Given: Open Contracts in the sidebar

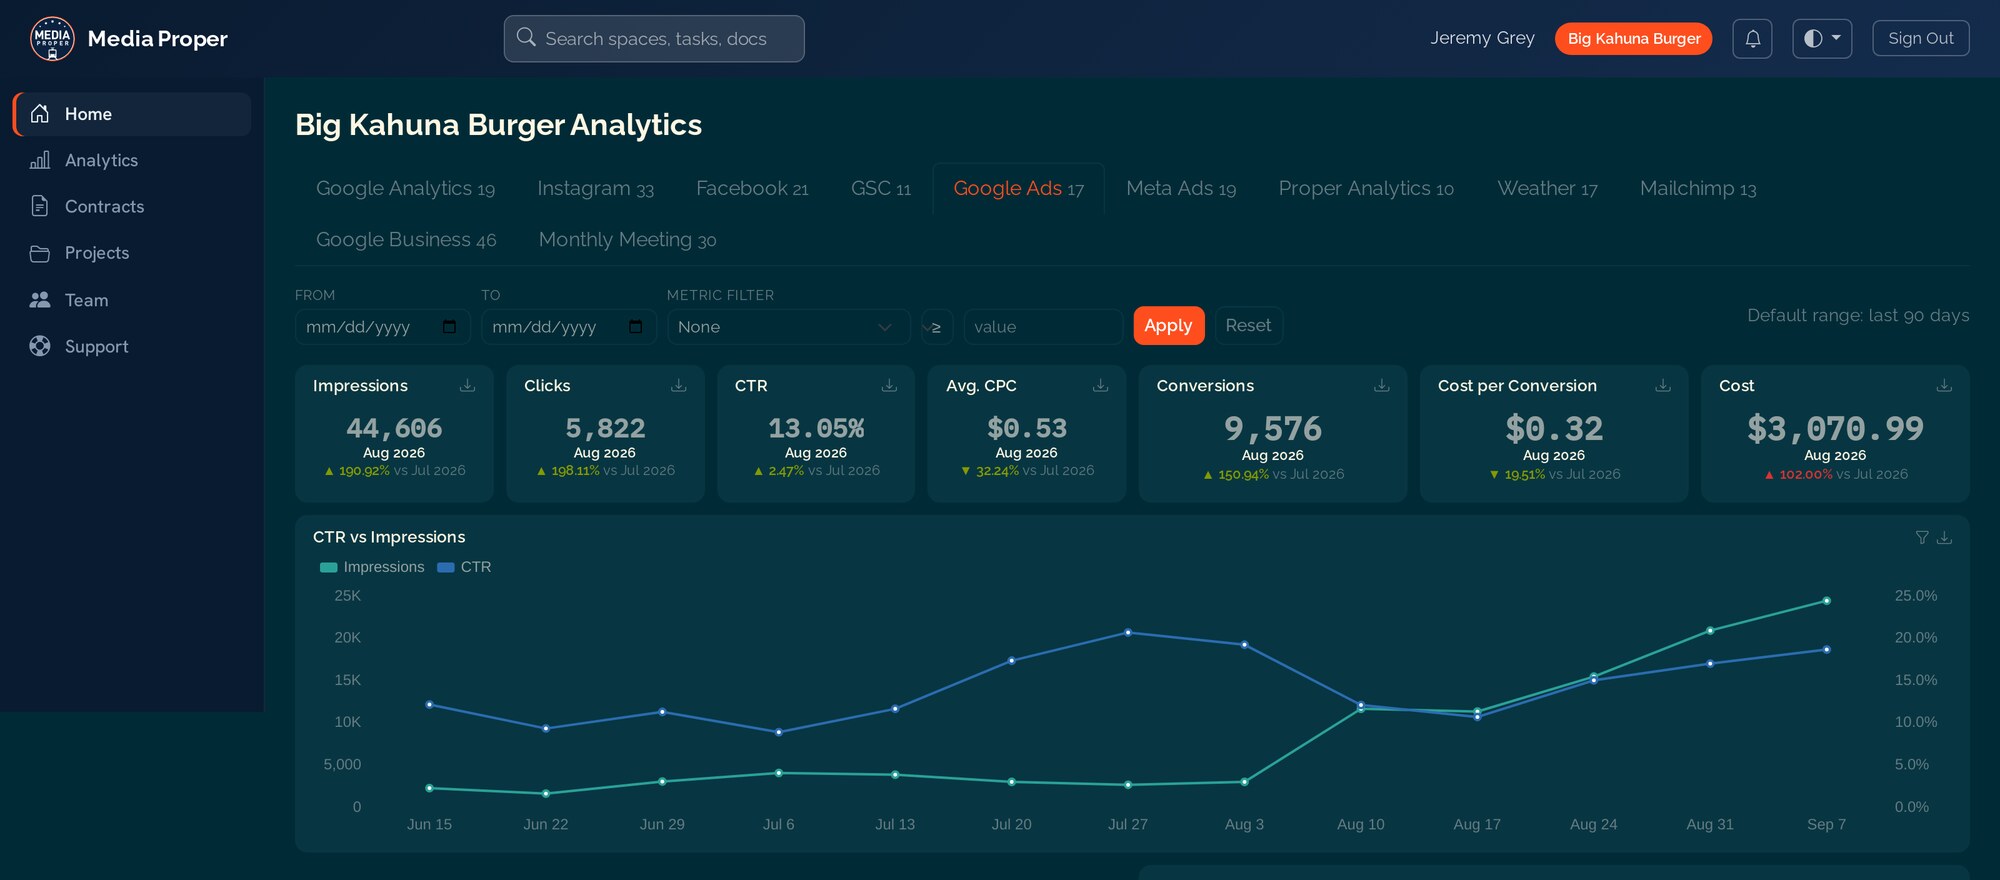Looking at the screenshot, I should tap(132, 206).
